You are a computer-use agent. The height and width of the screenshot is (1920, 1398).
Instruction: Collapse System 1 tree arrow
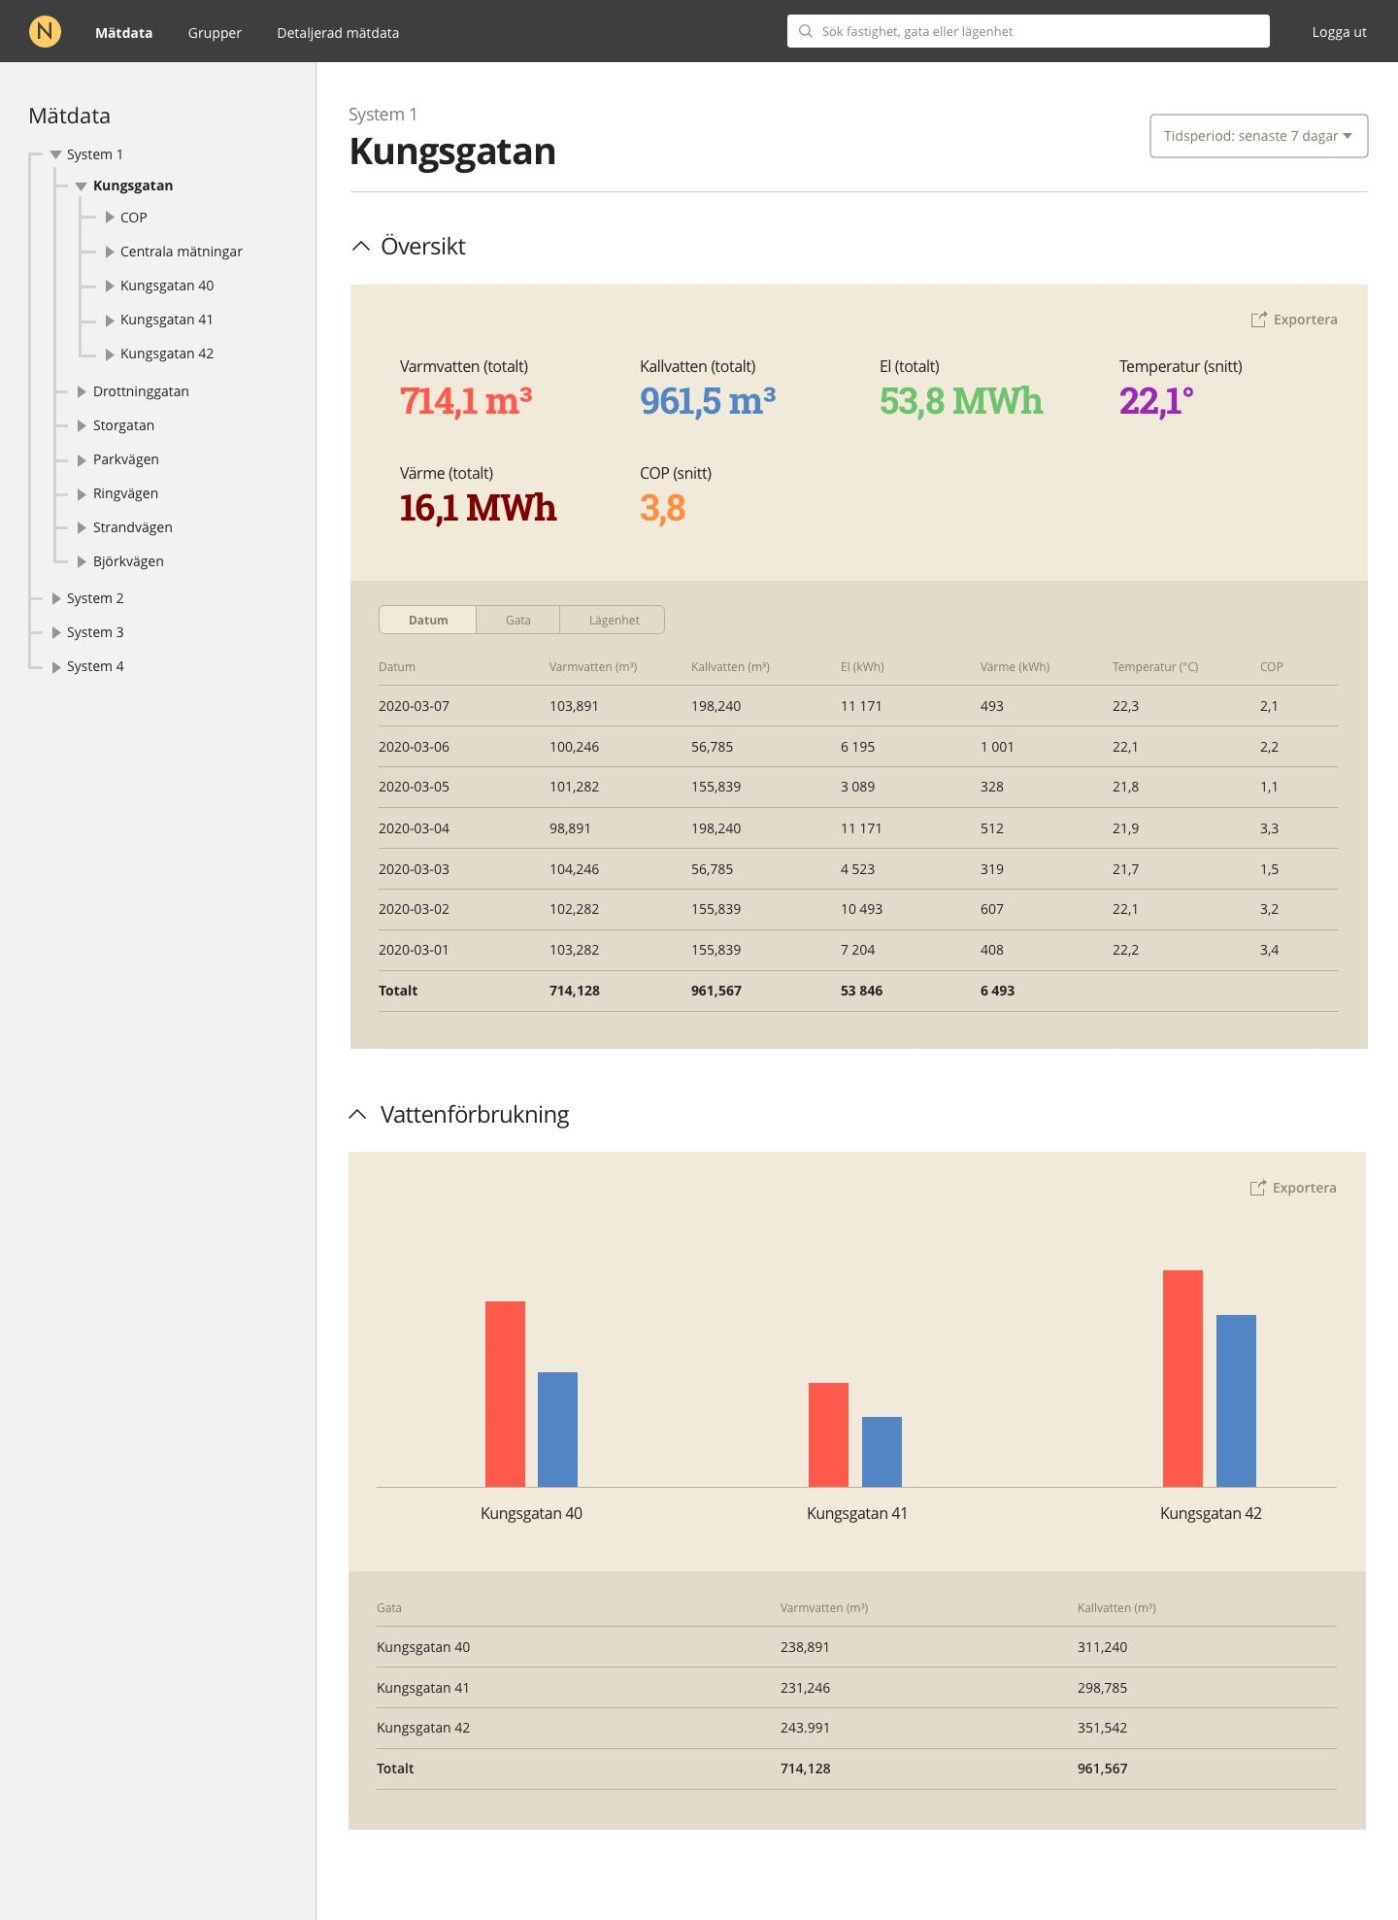tap(56, 154)
